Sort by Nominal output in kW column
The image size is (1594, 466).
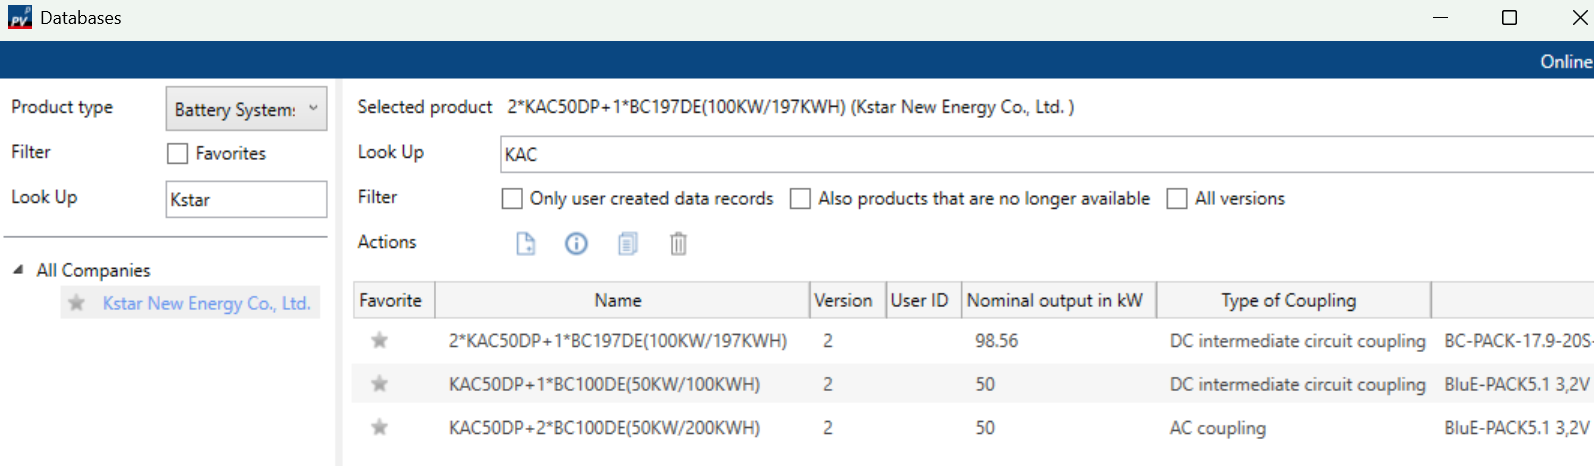[x=1054, y=300]
